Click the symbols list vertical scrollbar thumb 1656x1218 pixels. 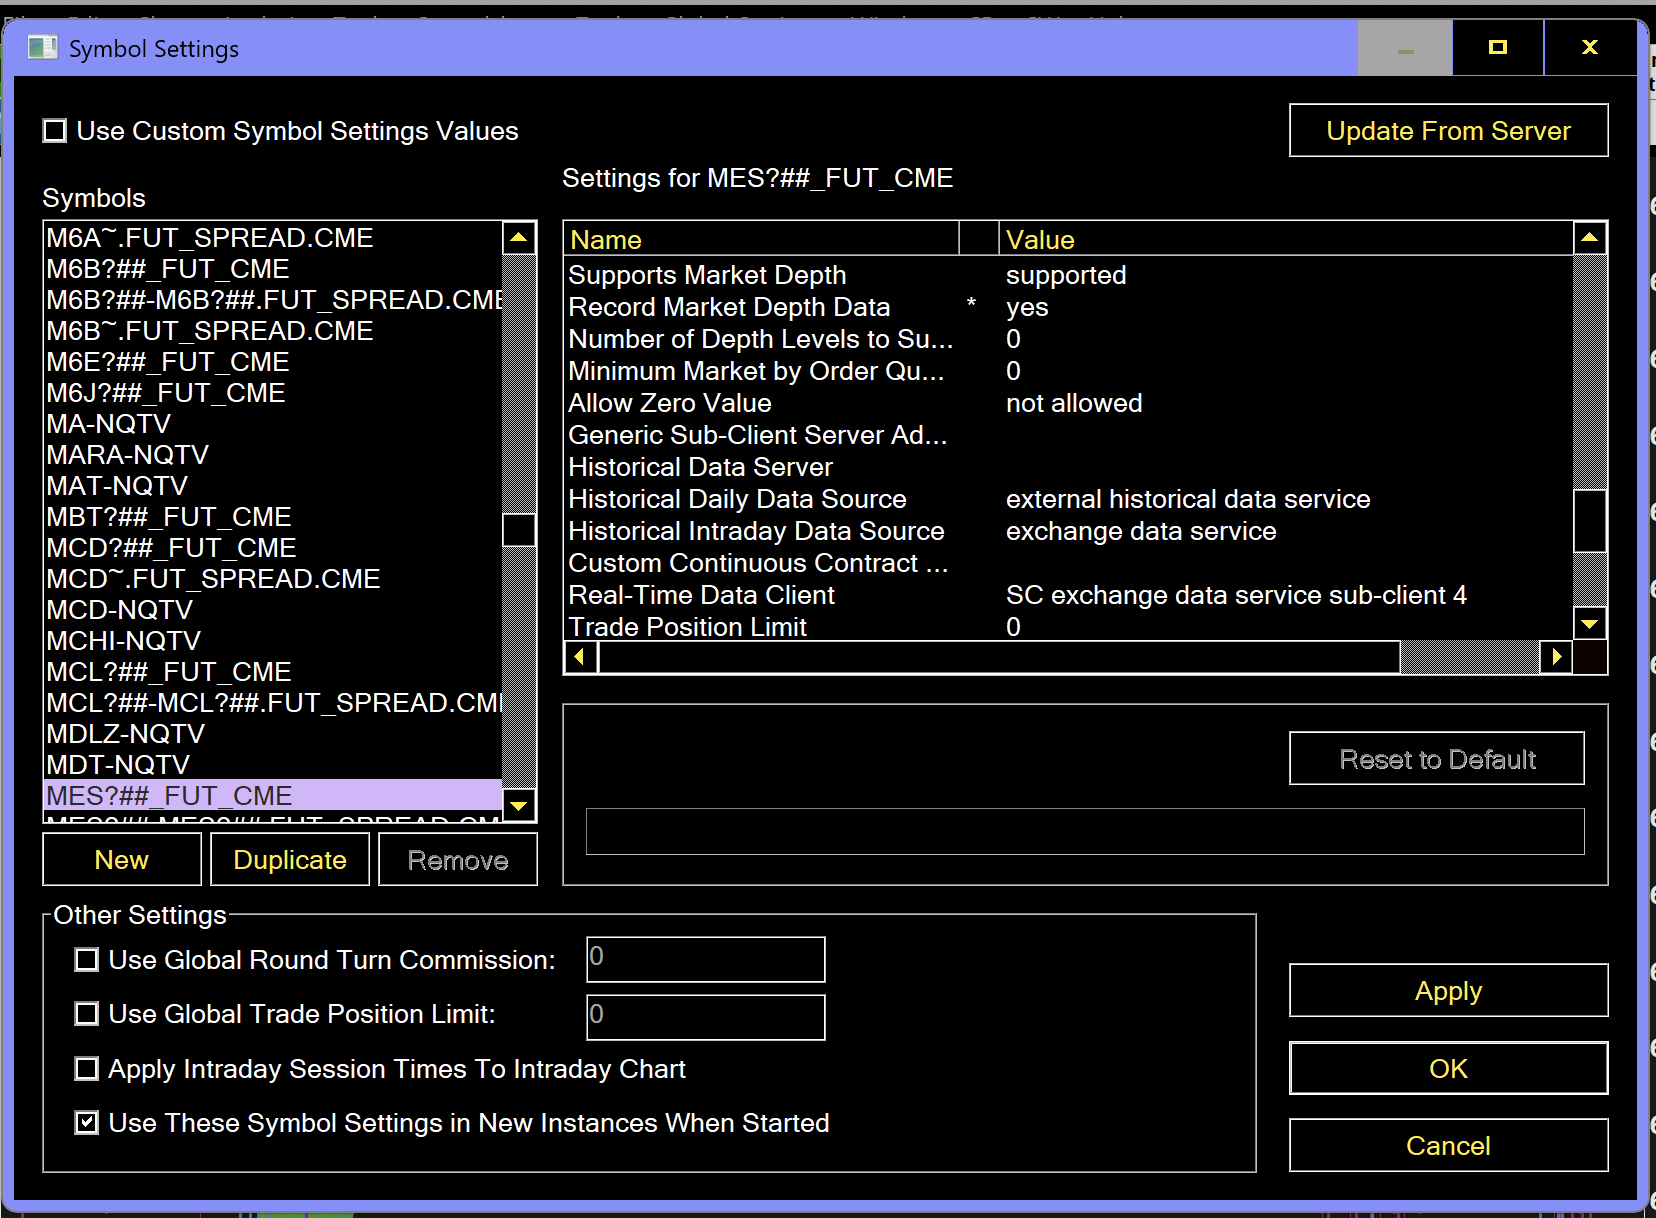pos(519,530)
